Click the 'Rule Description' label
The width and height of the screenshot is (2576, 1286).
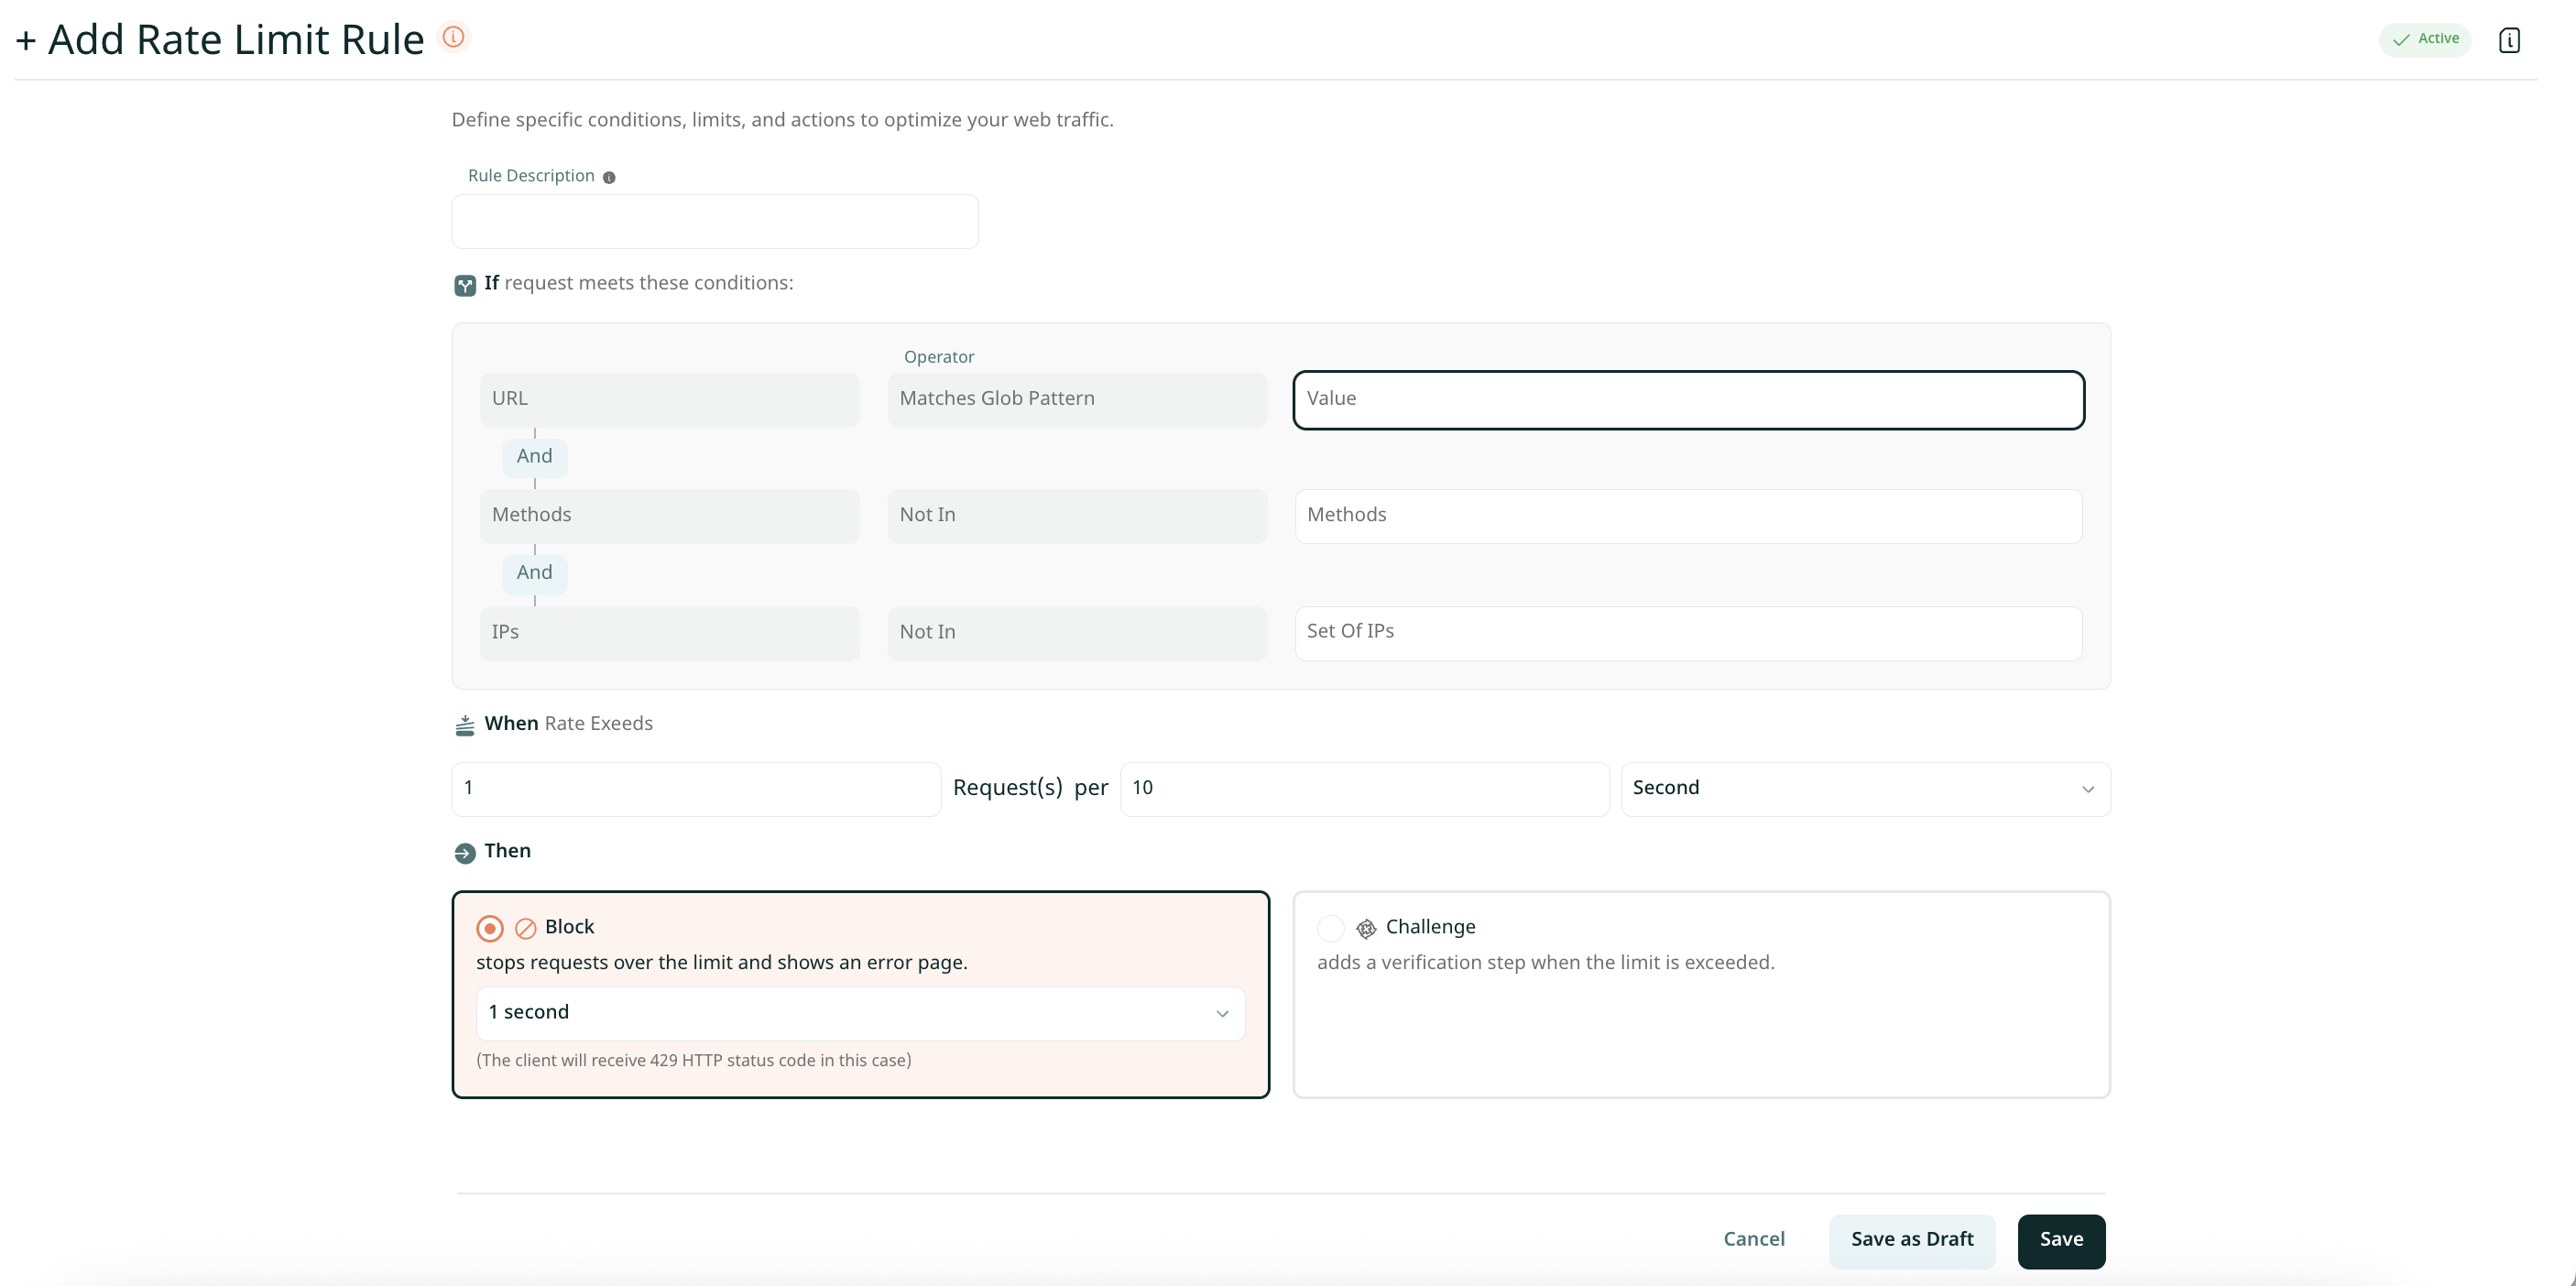coord(531,176)
